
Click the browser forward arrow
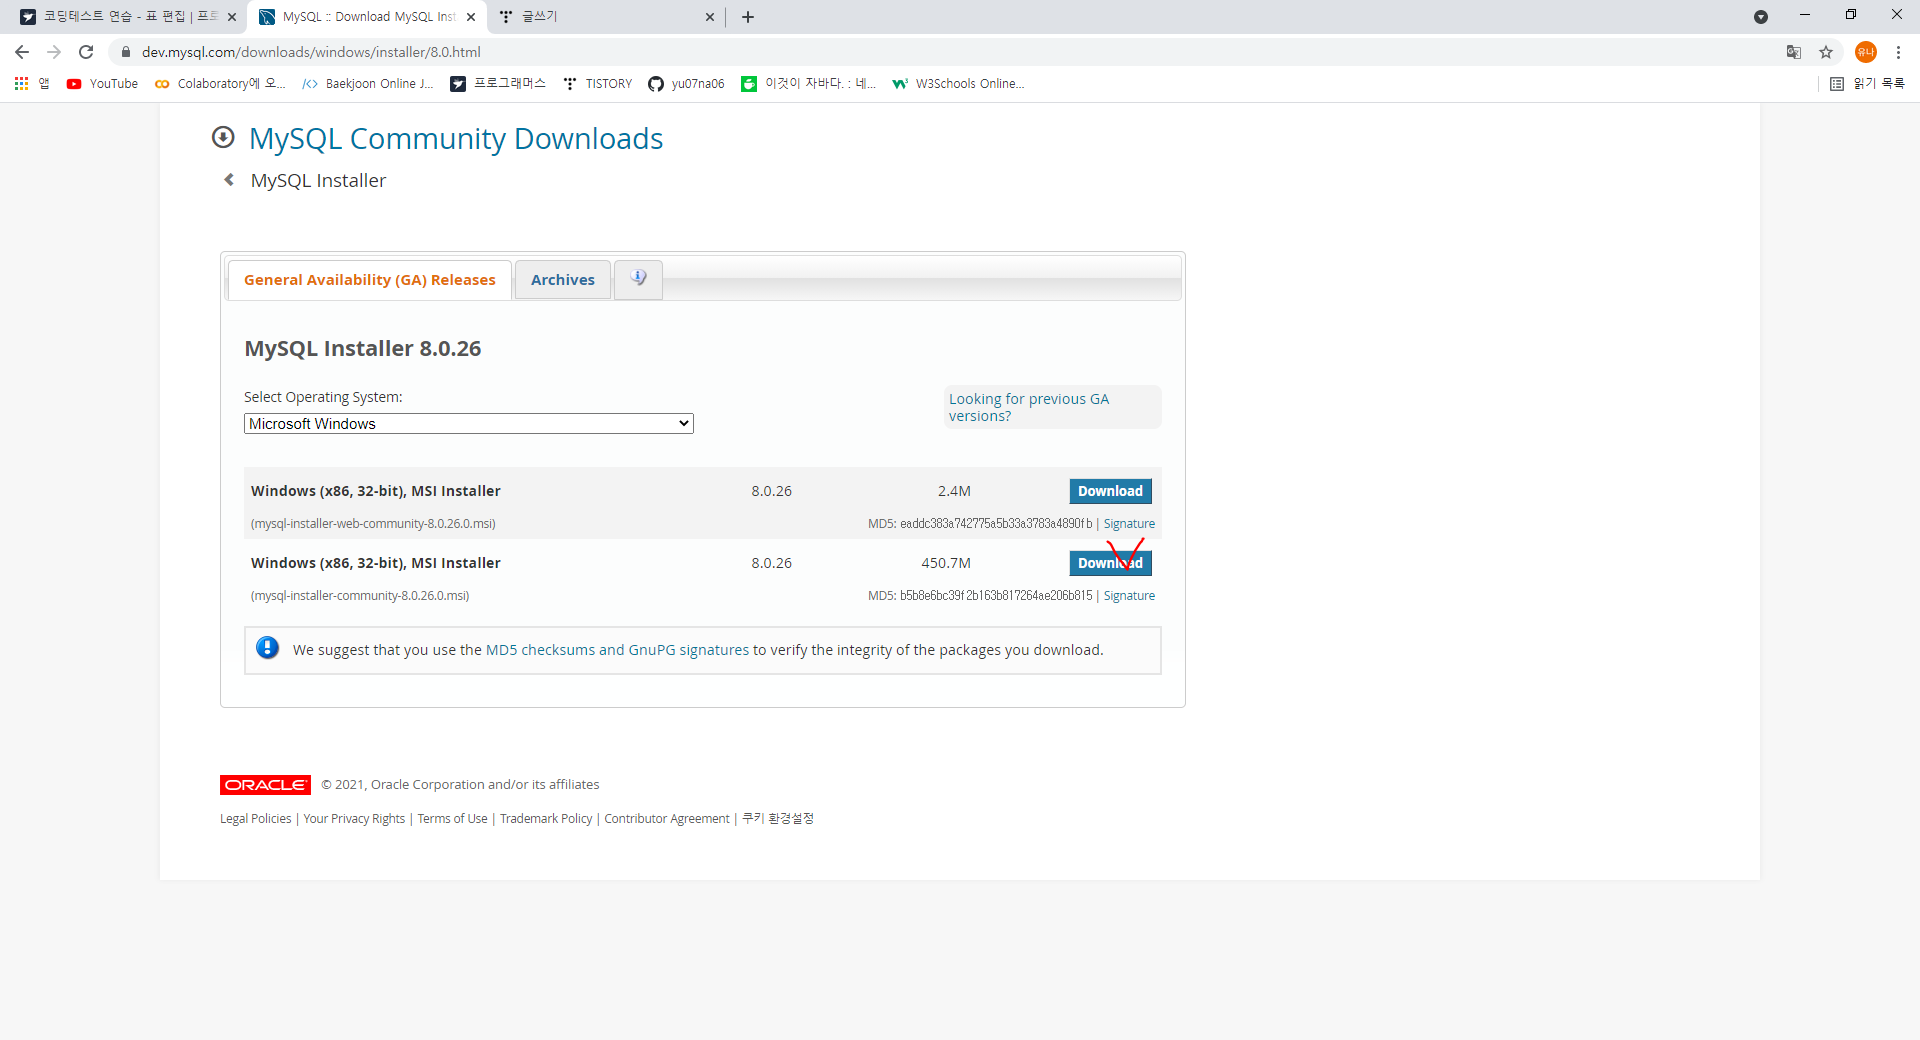[54, 52]
